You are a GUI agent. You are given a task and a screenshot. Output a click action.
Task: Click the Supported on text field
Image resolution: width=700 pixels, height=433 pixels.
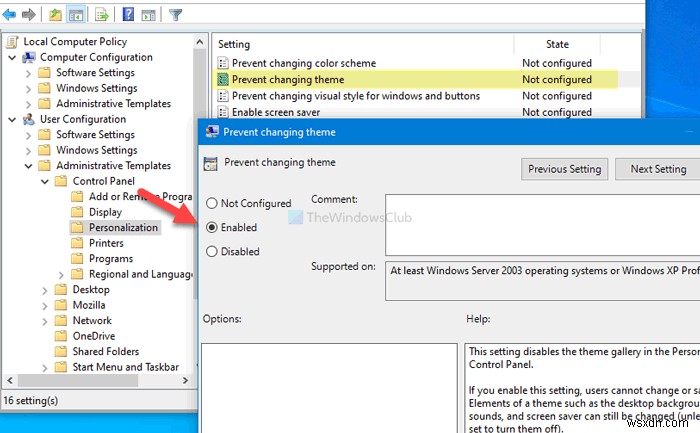point(542,280)
